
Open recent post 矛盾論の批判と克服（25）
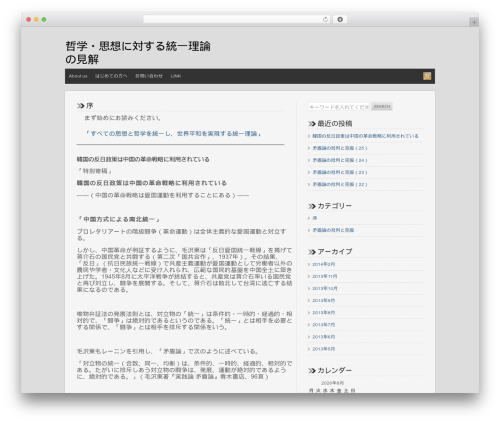(x=340, y=148)
